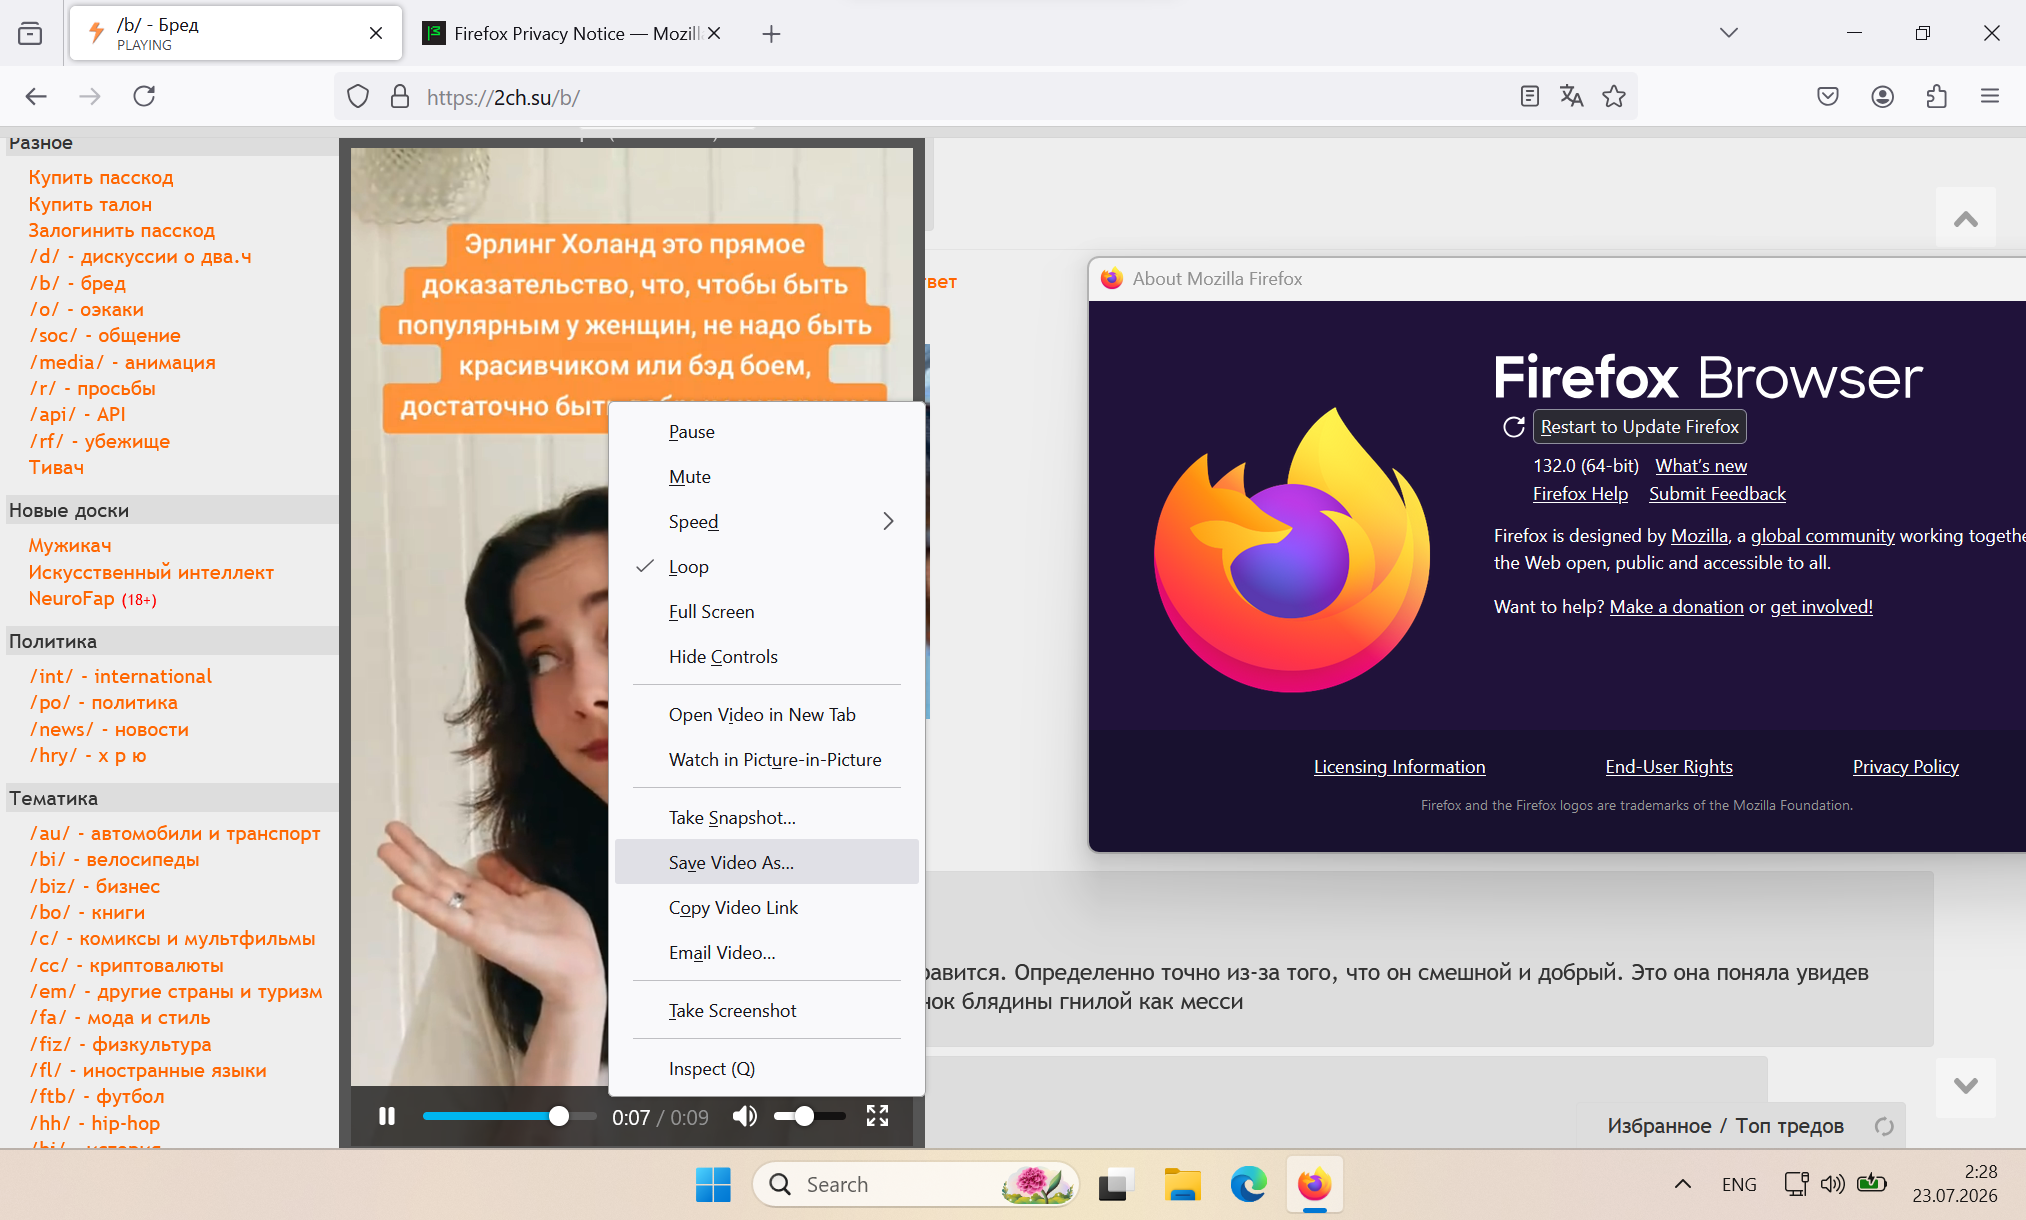Select Save Video As… option
This screenshot has height=1220, width=2026.
(x=767, y=862)
